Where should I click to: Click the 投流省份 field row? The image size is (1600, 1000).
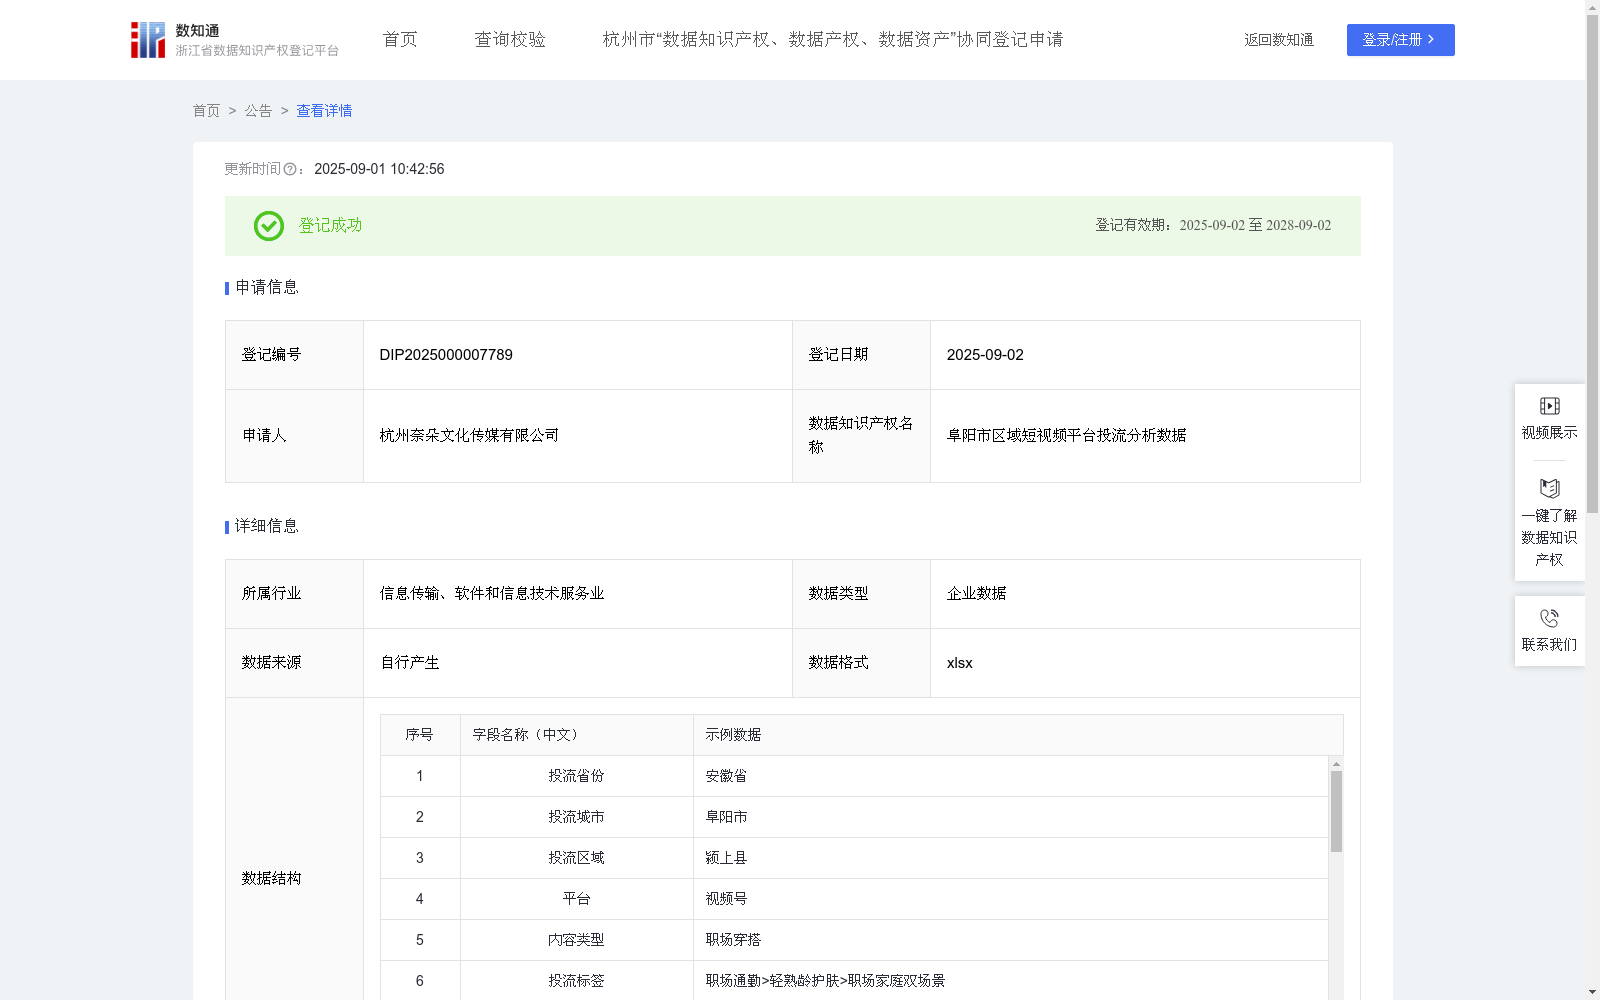click(854, 776)
